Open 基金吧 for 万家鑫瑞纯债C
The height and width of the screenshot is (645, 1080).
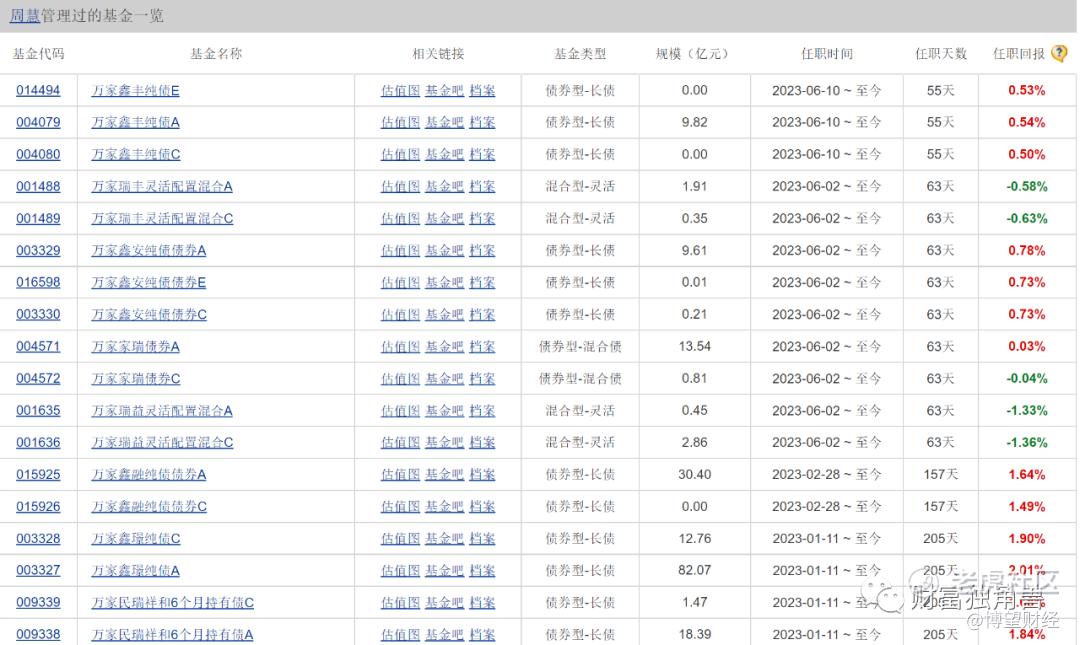pyautogui.click(x=444, y=539)
